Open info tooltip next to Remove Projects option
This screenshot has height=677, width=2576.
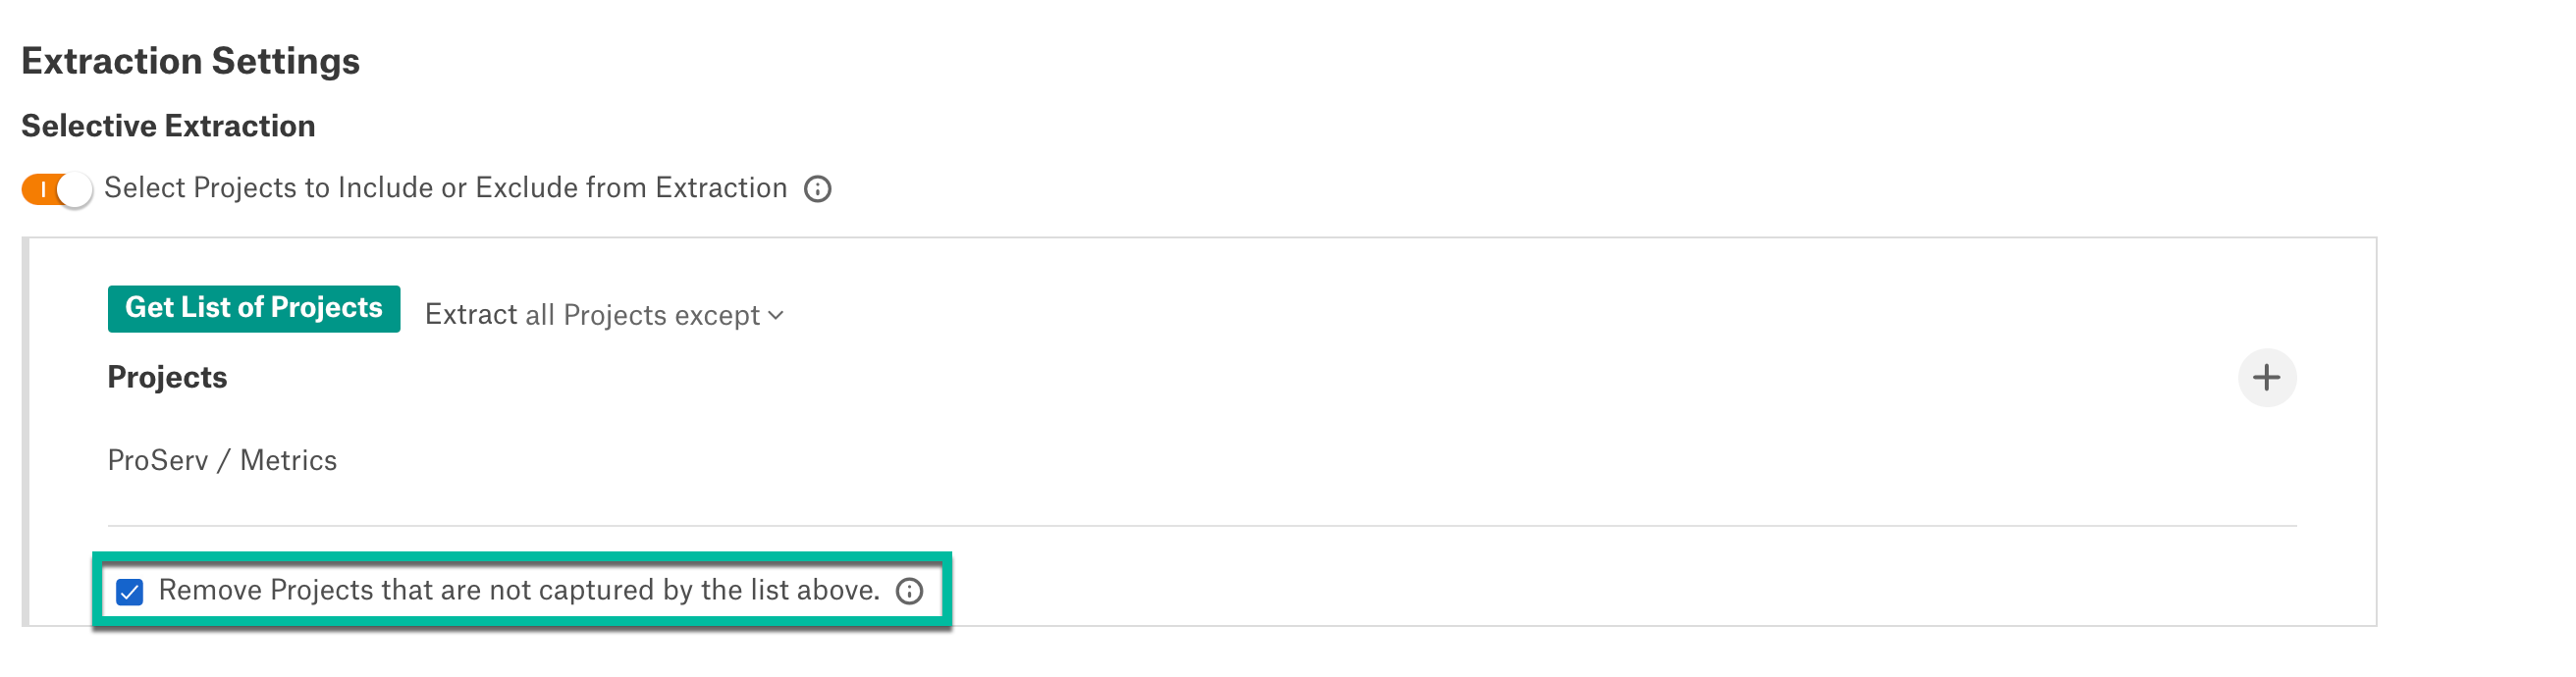tap(908, 591)
